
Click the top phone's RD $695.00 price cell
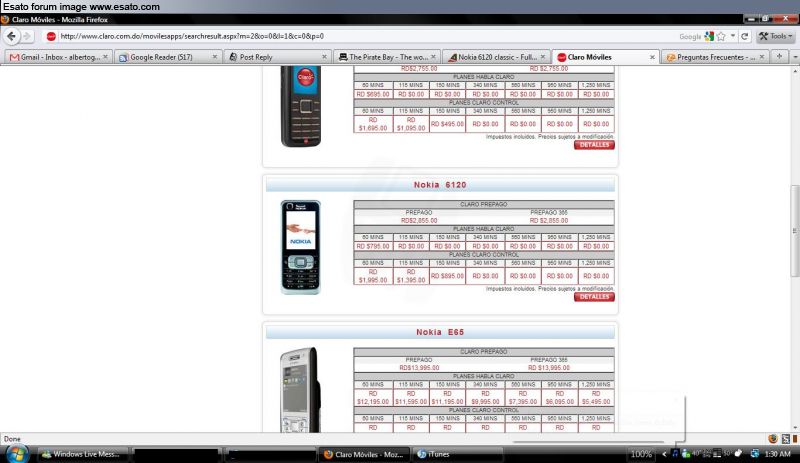(x=373, y=94)
